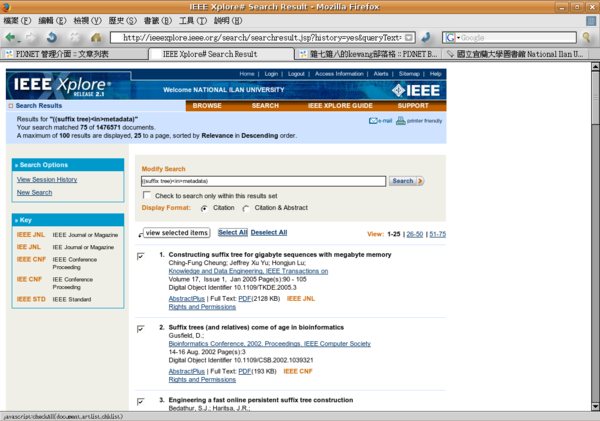Click the go arrow beside the URL bar
600x421 pixels.
(426, 37)
